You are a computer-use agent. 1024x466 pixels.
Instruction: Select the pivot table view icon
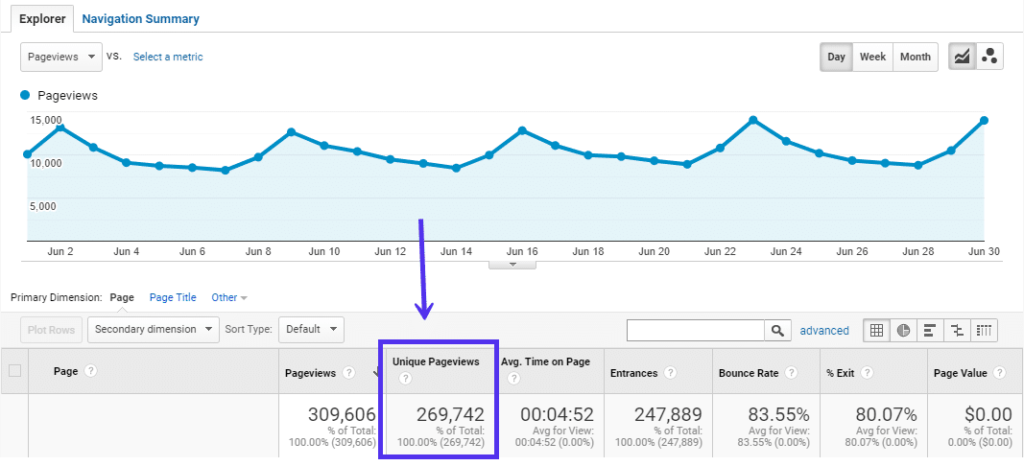984,330
